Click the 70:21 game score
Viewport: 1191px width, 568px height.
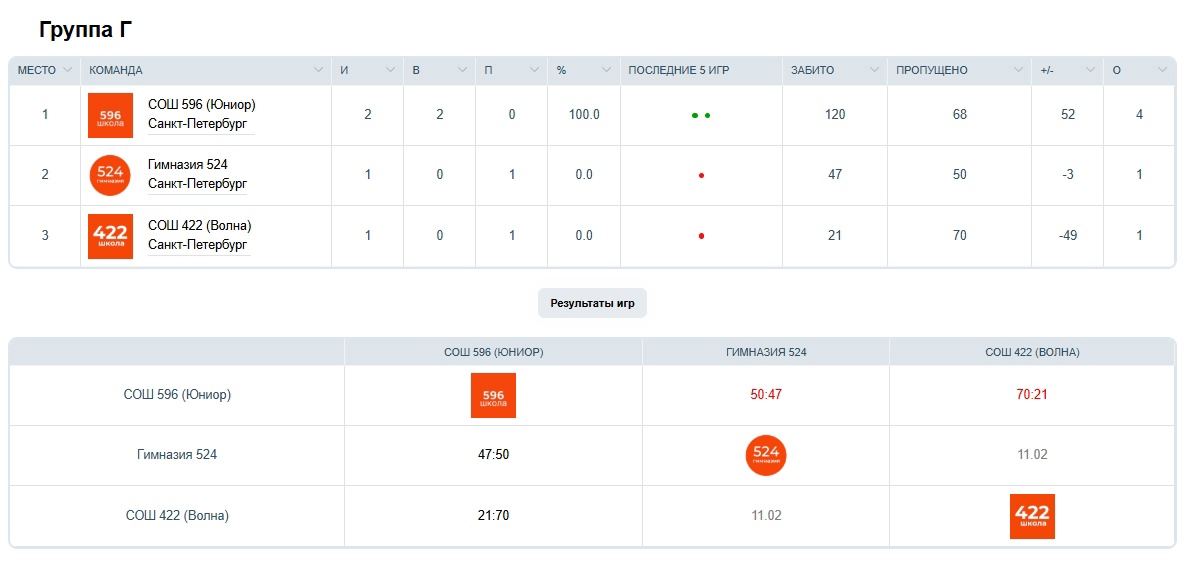1032,395
